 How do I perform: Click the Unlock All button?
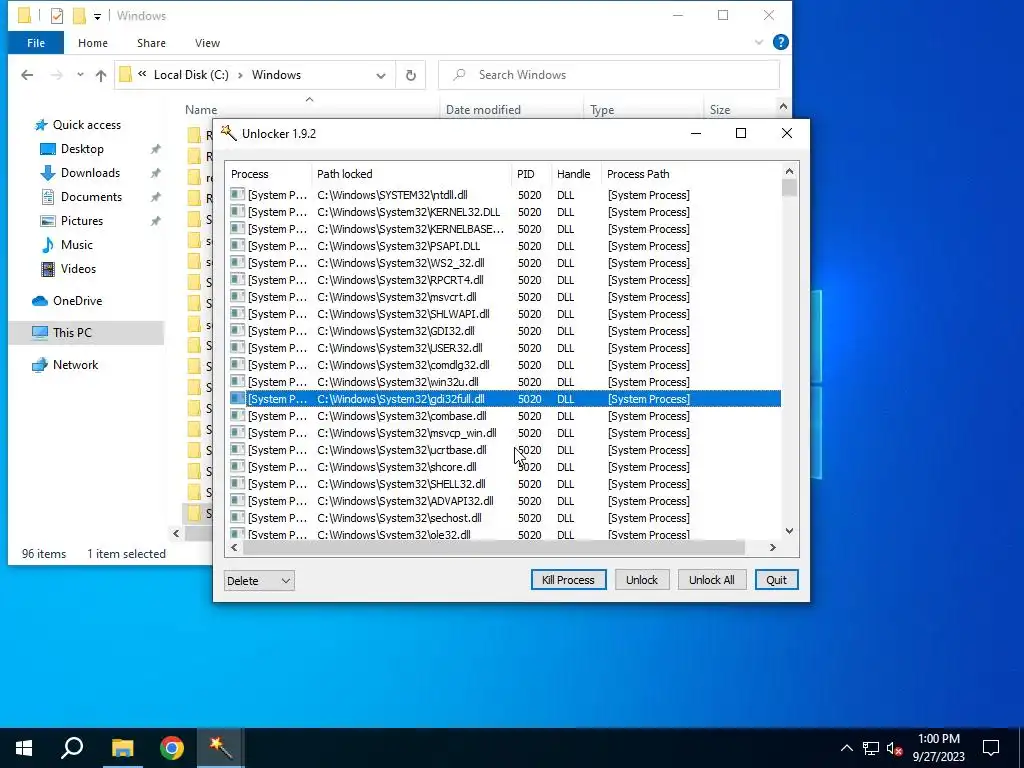[711, 580]
